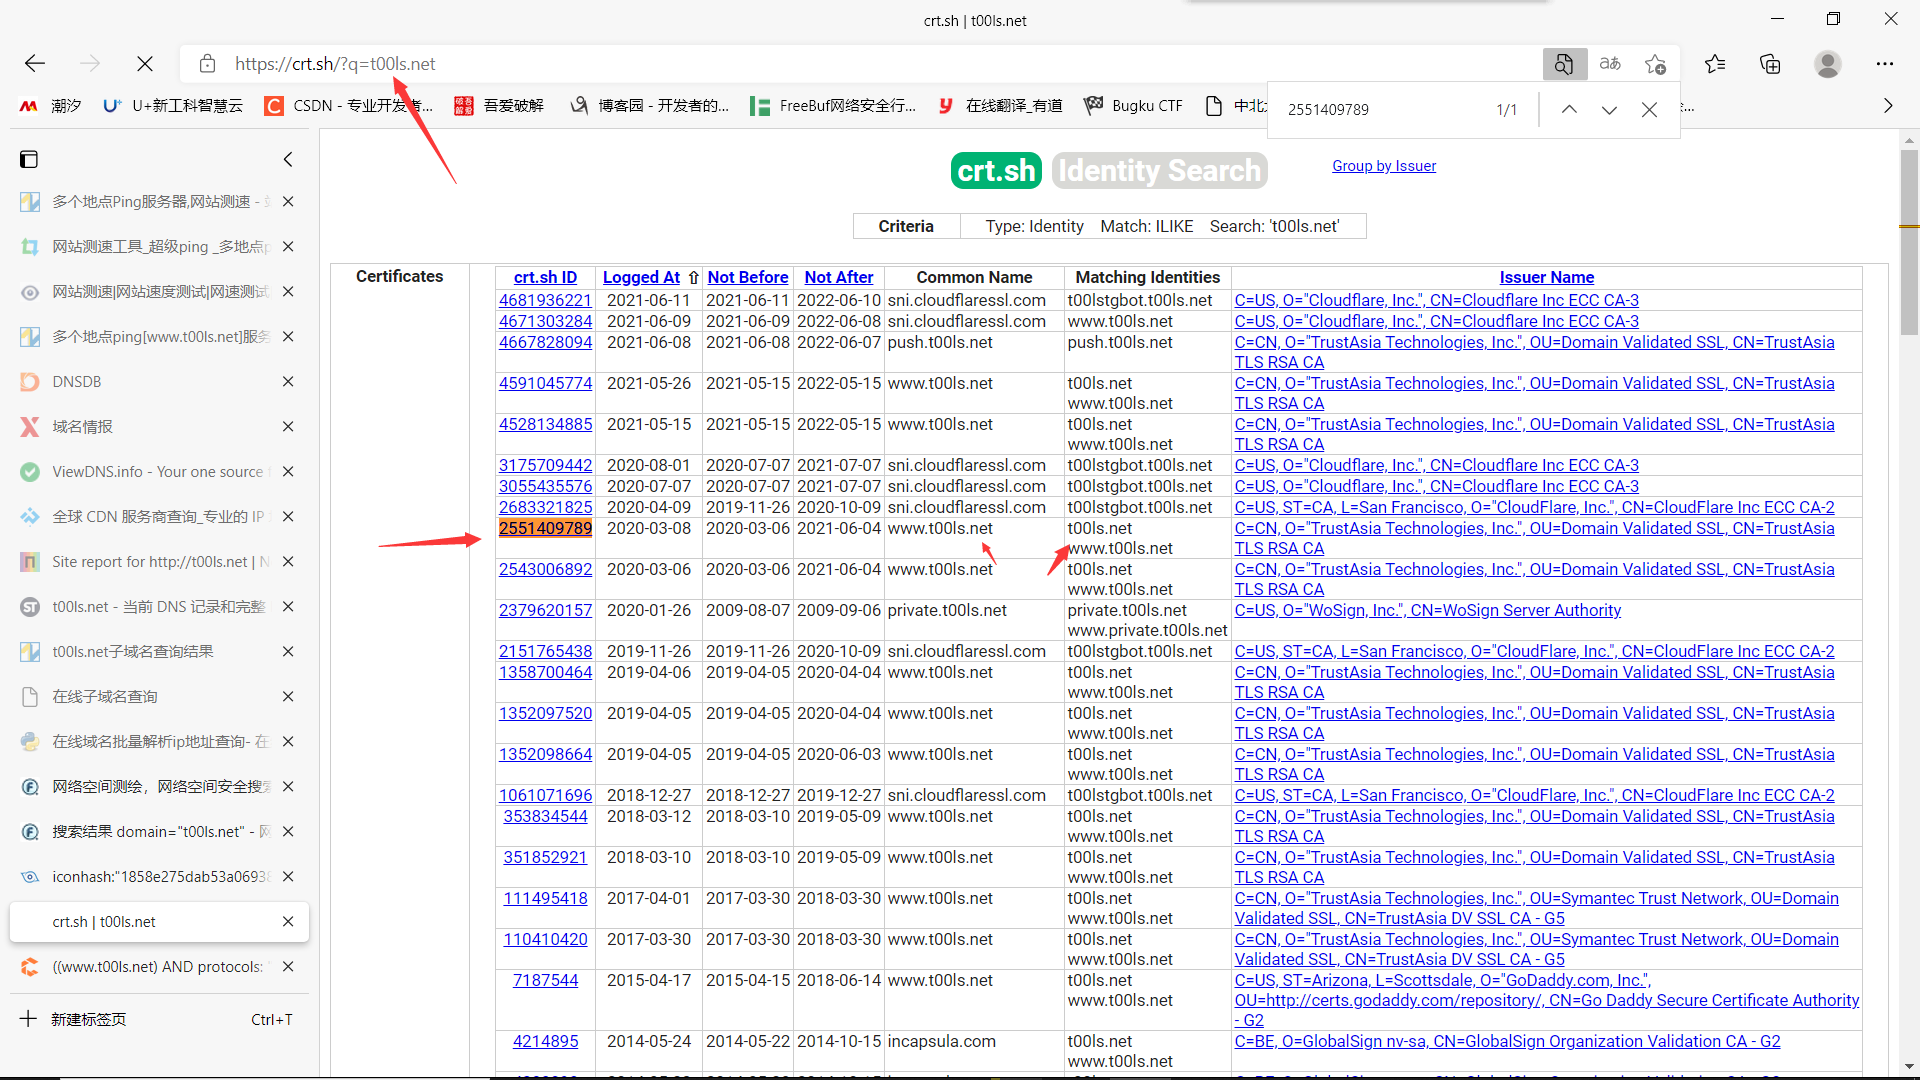Close the crt.sh | t00ls.net tab
1920x1080 pixels.
tap(288, 922)
